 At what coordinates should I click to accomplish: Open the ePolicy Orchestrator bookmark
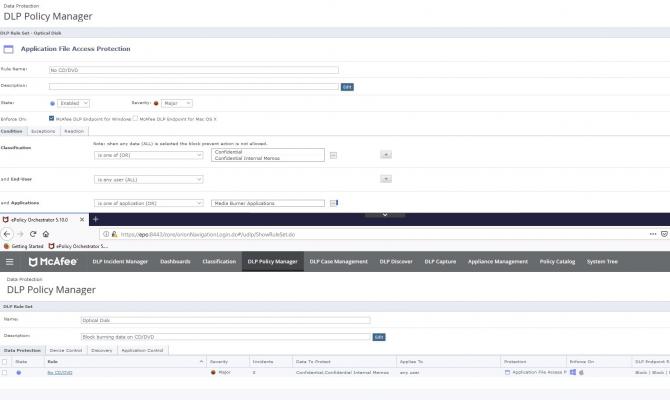click(78, 246)
